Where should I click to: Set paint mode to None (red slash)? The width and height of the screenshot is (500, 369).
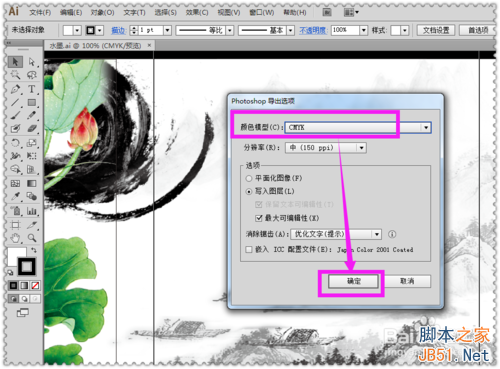(35, 285)
